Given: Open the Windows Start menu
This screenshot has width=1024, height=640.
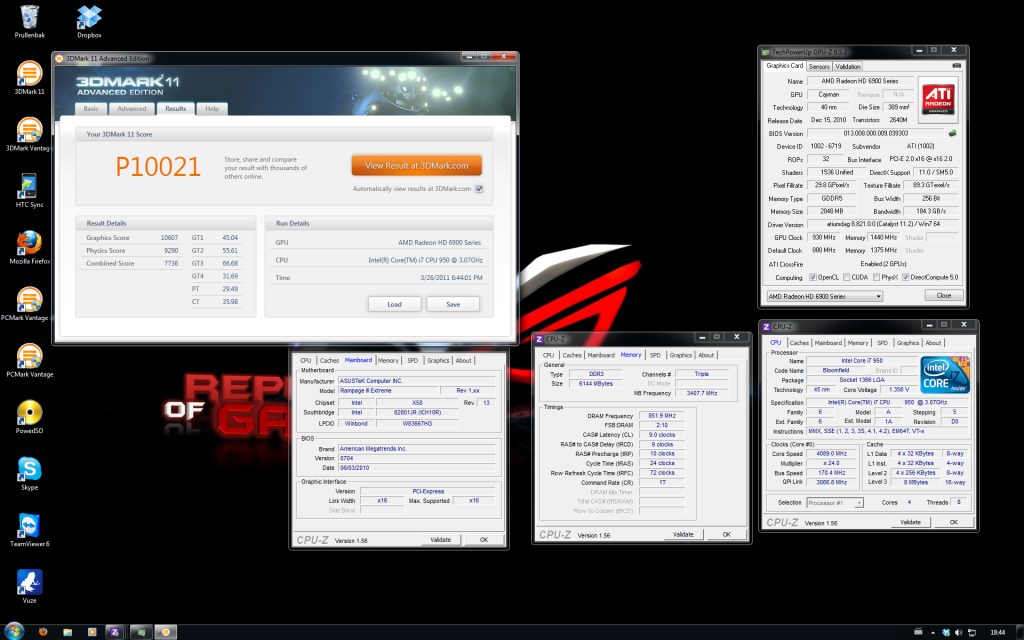Looking at the screenshot, I should point(13,632).
